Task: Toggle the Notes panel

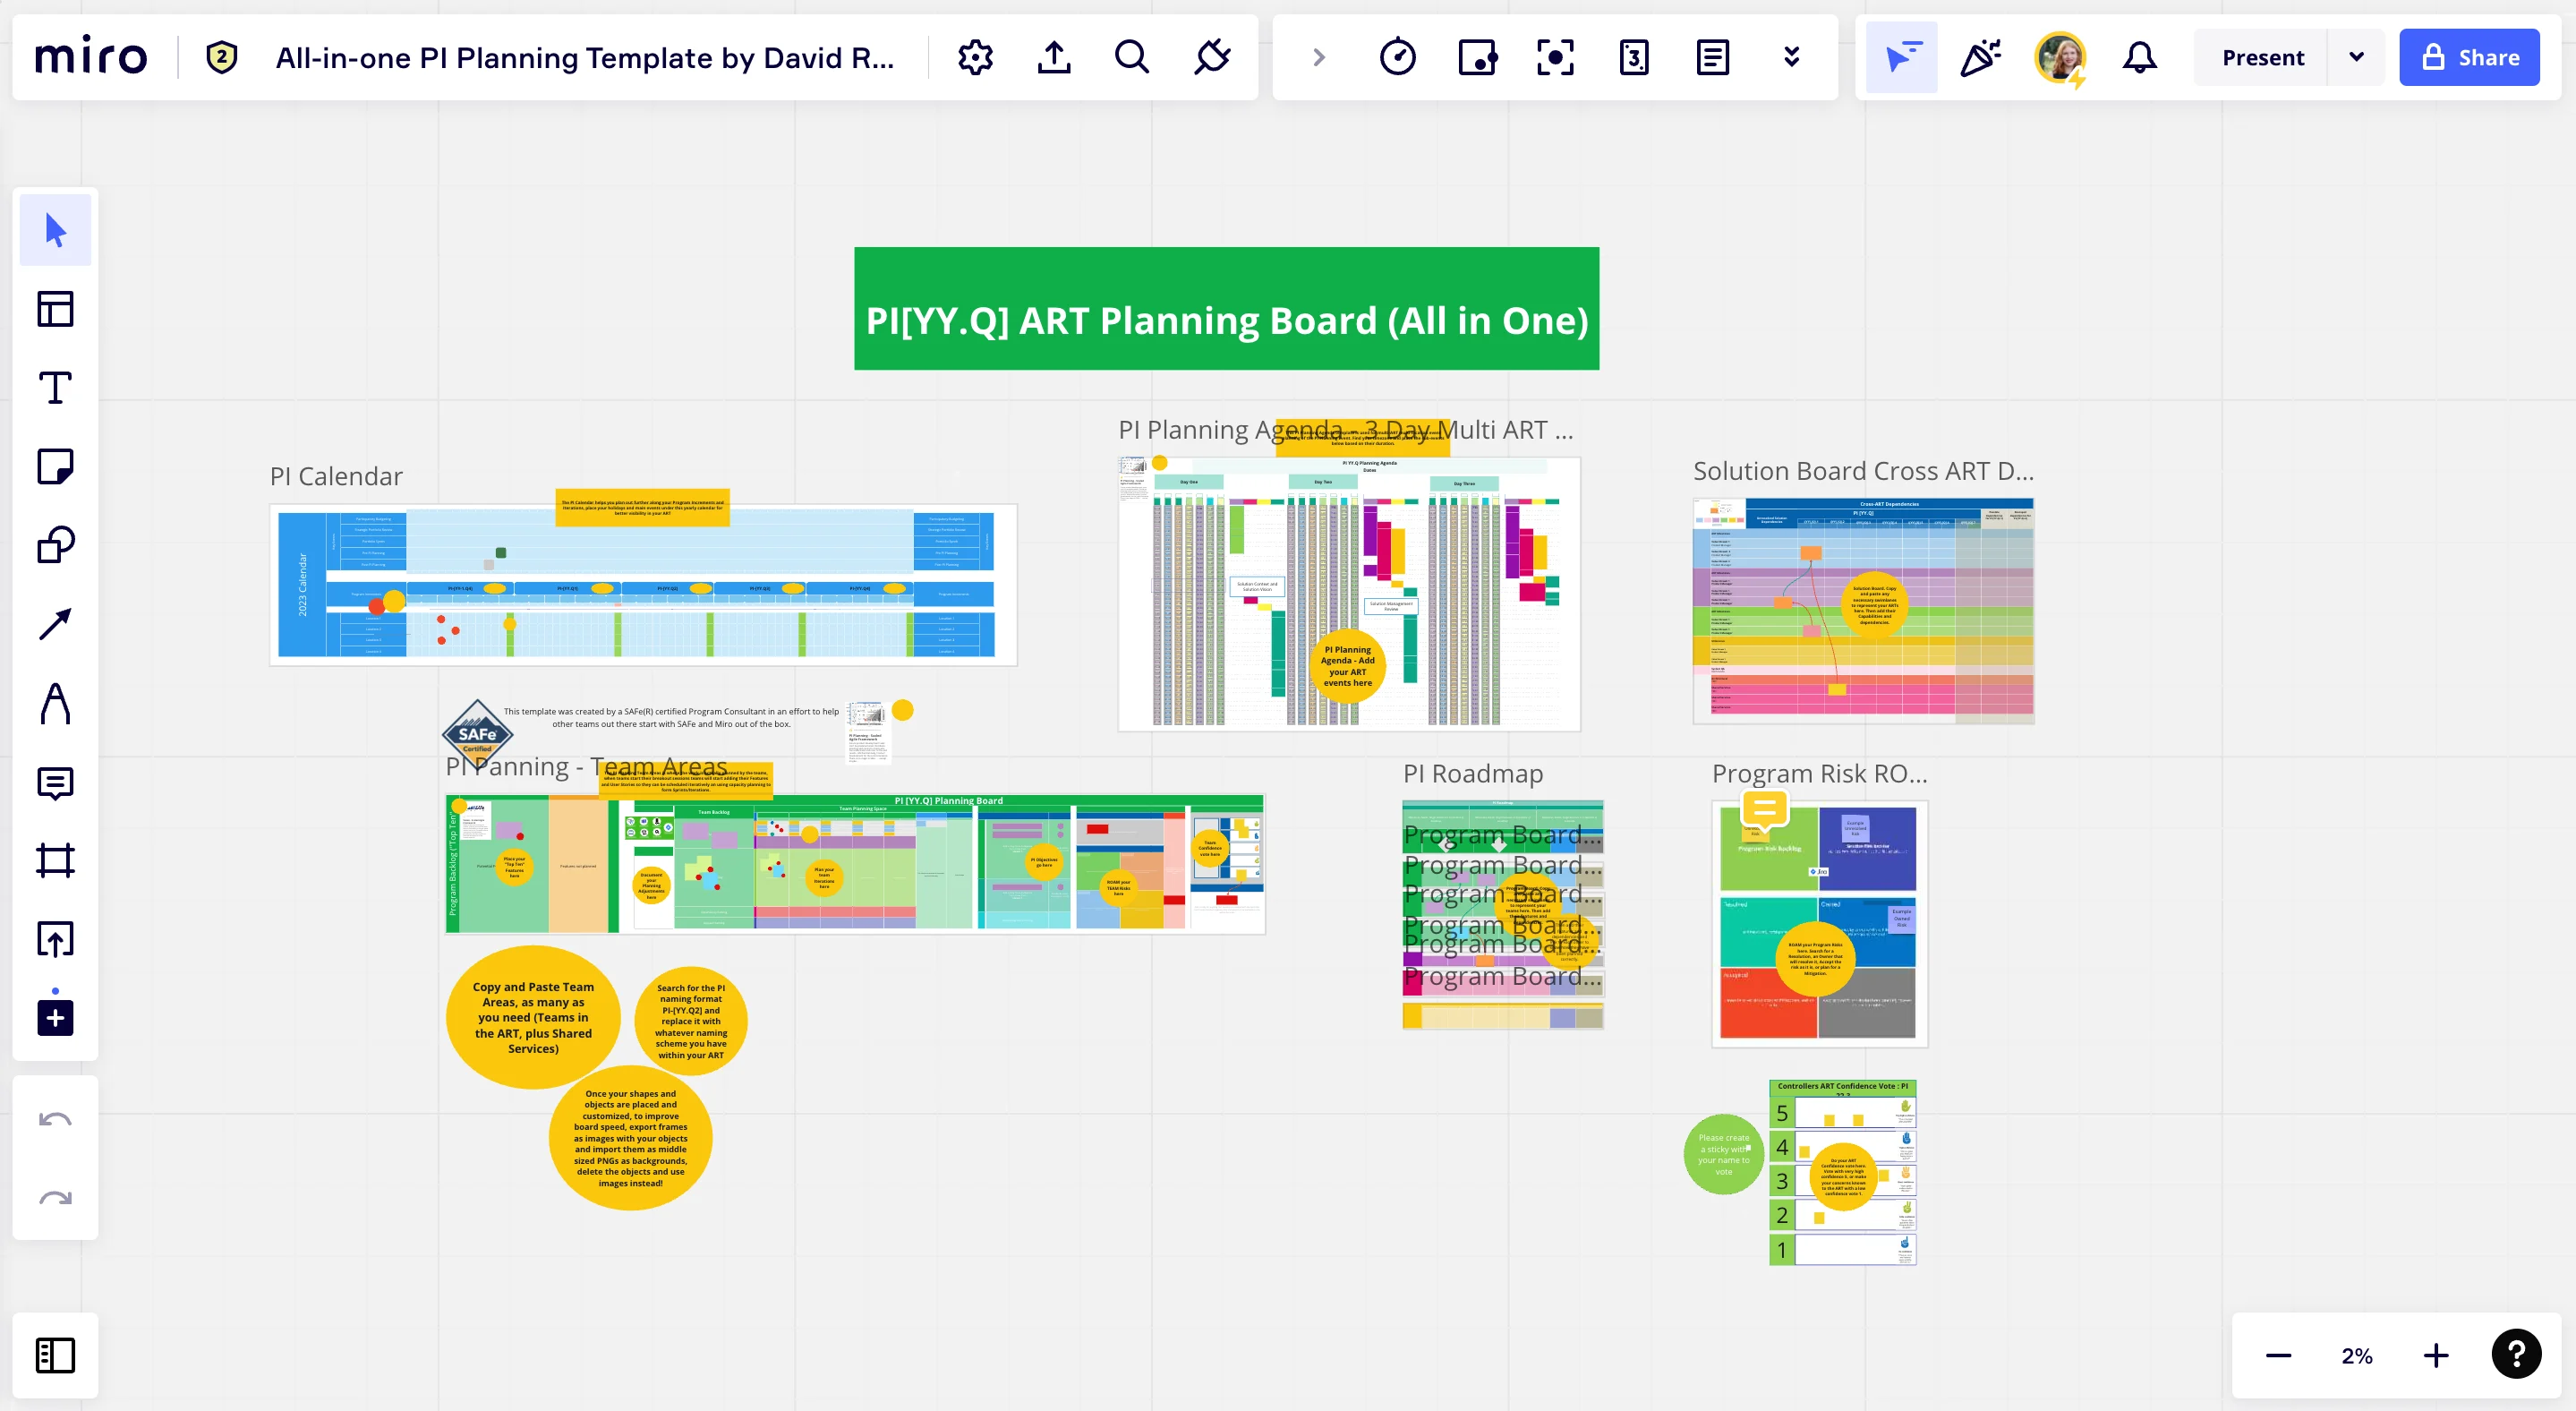Action: point(1712,57)
